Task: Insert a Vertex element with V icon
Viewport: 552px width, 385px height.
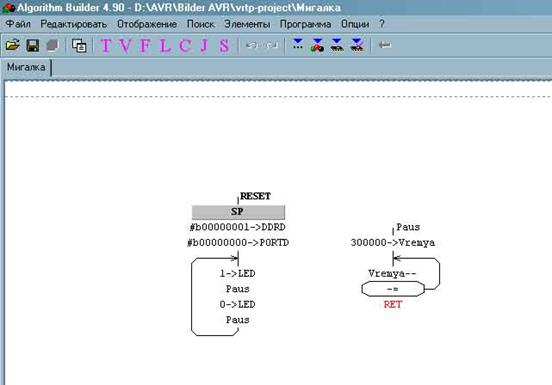Action: [125, 45]
